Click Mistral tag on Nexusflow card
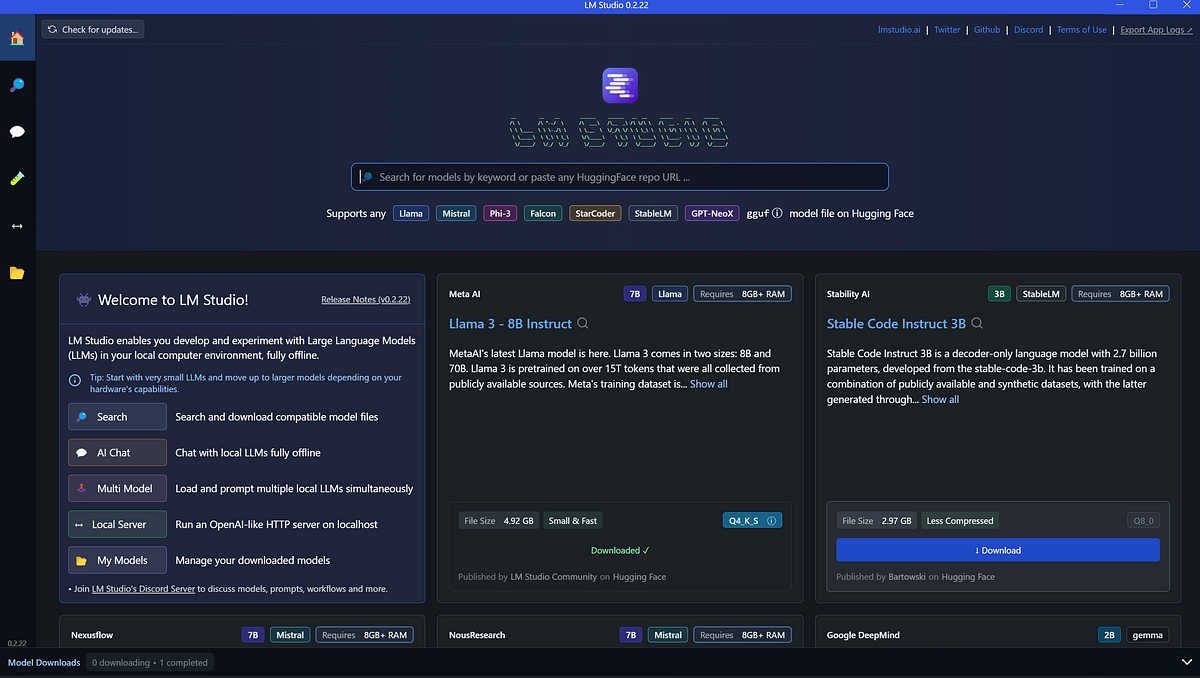The image size is (1200, 678). coord(290,635)
